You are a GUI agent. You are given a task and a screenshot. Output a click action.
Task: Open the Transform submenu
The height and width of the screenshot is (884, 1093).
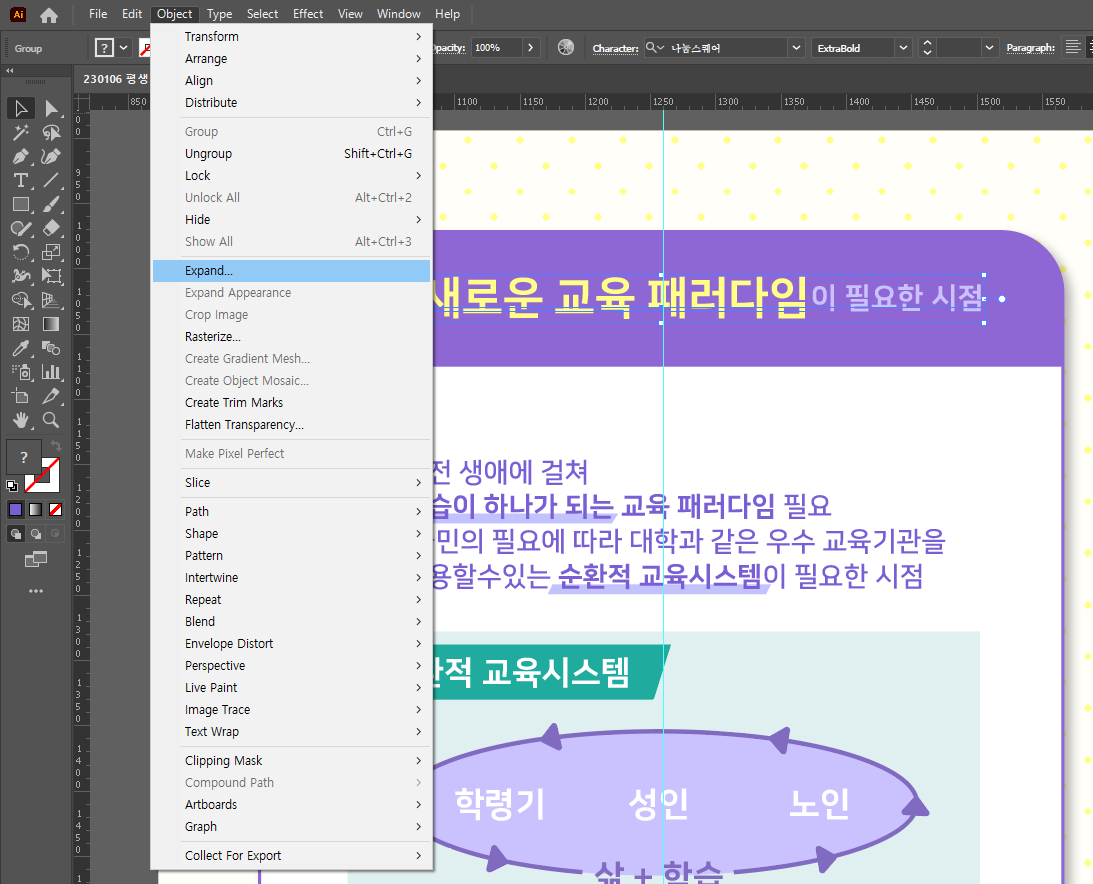coord(291,36)
